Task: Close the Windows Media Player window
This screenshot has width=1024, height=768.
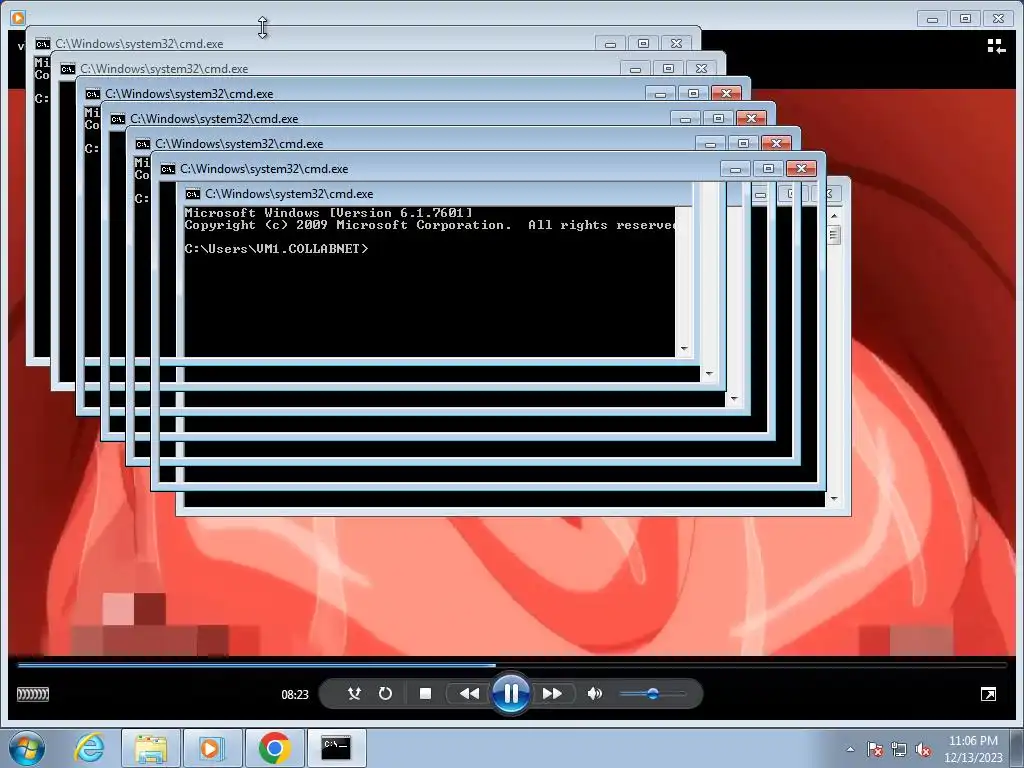Action: click(x=999, y=19)
